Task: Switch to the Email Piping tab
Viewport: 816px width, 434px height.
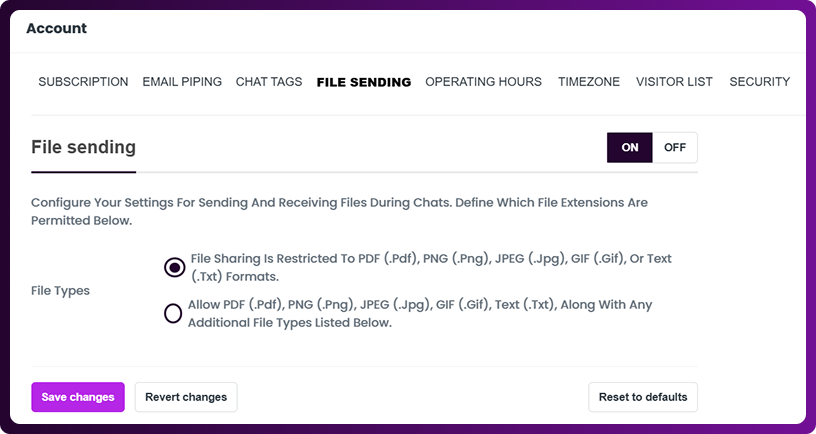Action: pos(182,82)
